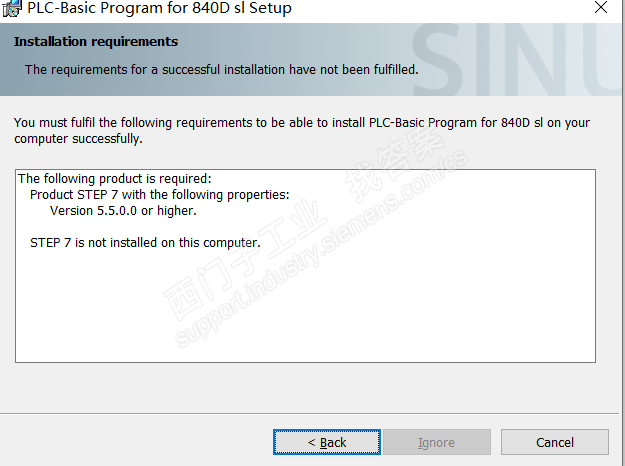Click the "You must fulfil the following requirements" text

tap(200, 123)
